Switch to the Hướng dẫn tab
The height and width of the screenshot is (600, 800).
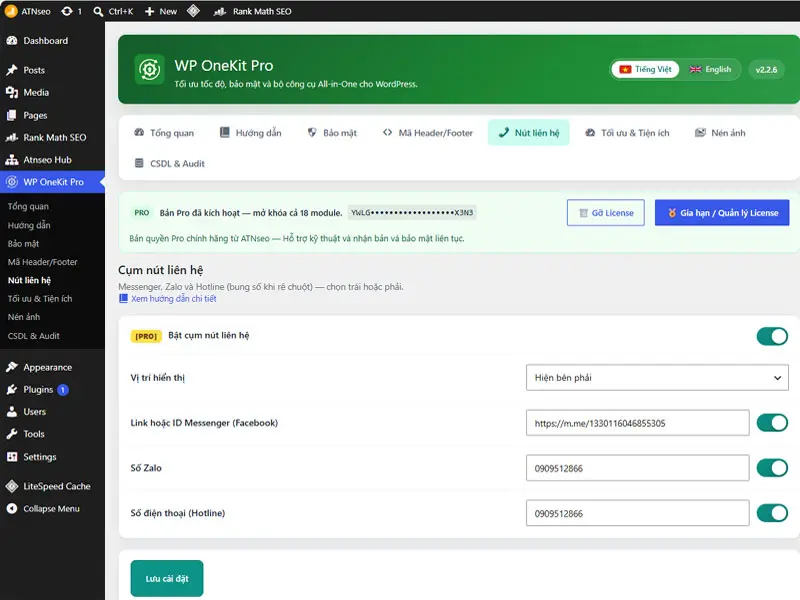pyautogui.click(x=251, y=133)
